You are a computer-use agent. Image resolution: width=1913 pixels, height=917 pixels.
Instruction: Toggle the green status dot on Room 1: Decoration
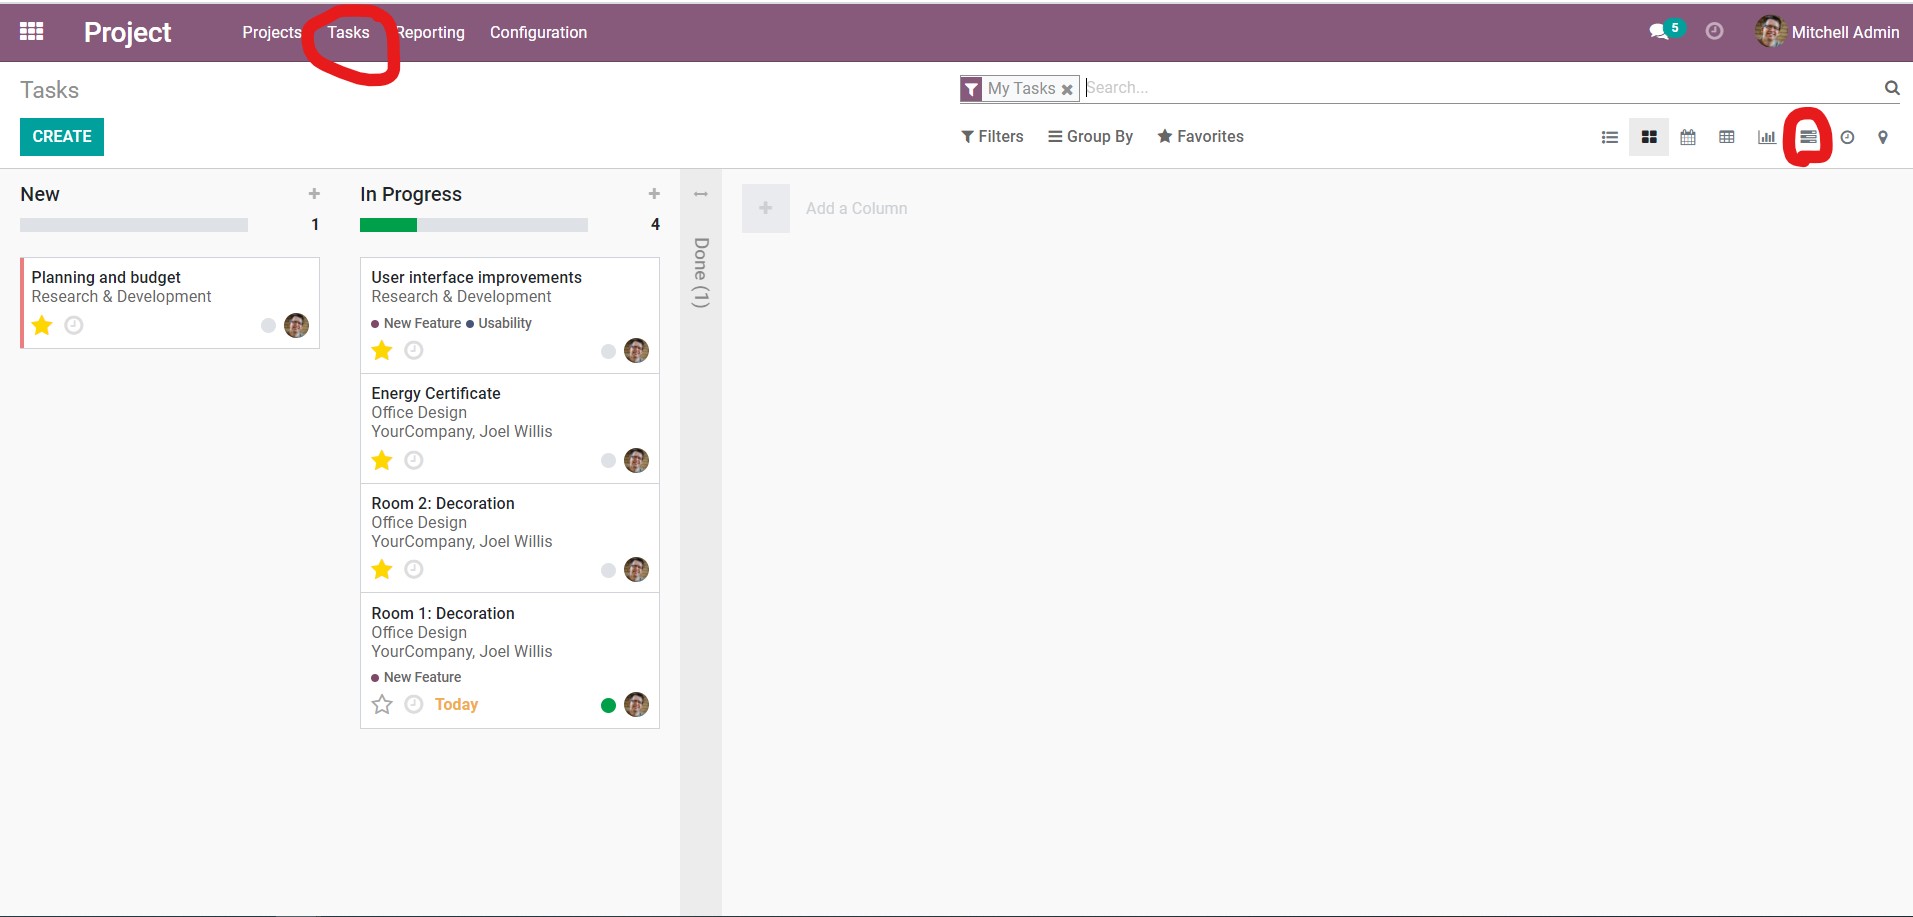(607, 705)
